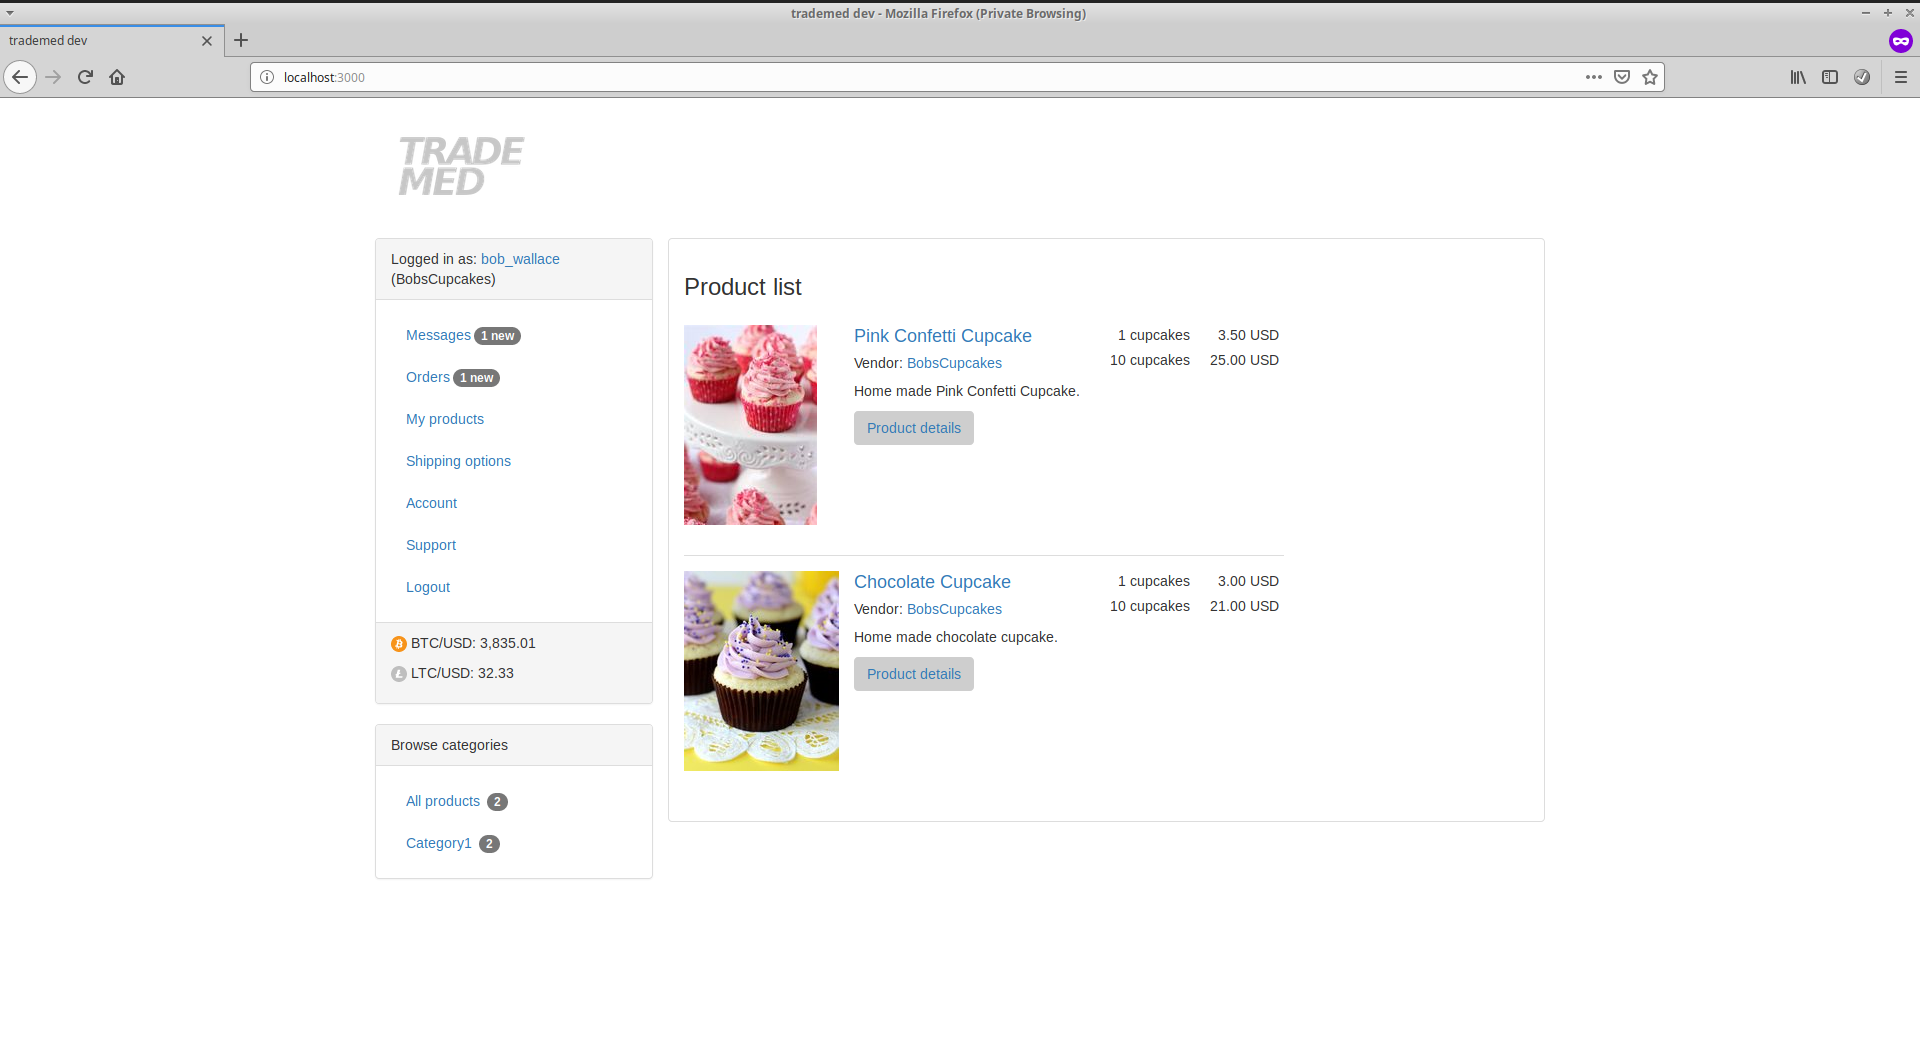Toggle the browser sidebar view
1920x1055 pixels.
(1830, 77)
